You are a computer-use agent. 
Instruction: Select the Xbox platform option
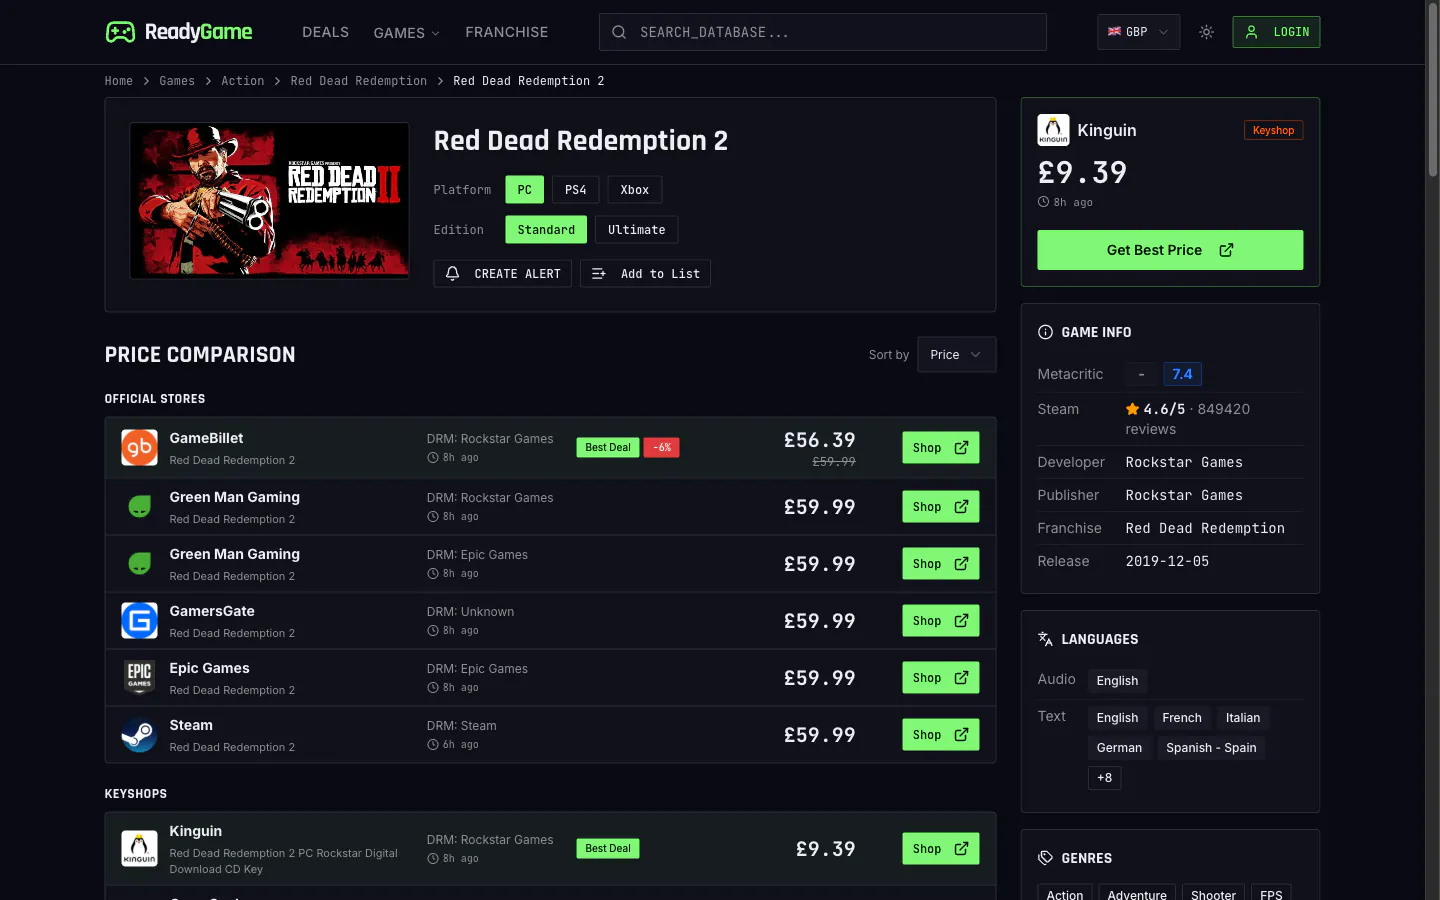point(635,190)
